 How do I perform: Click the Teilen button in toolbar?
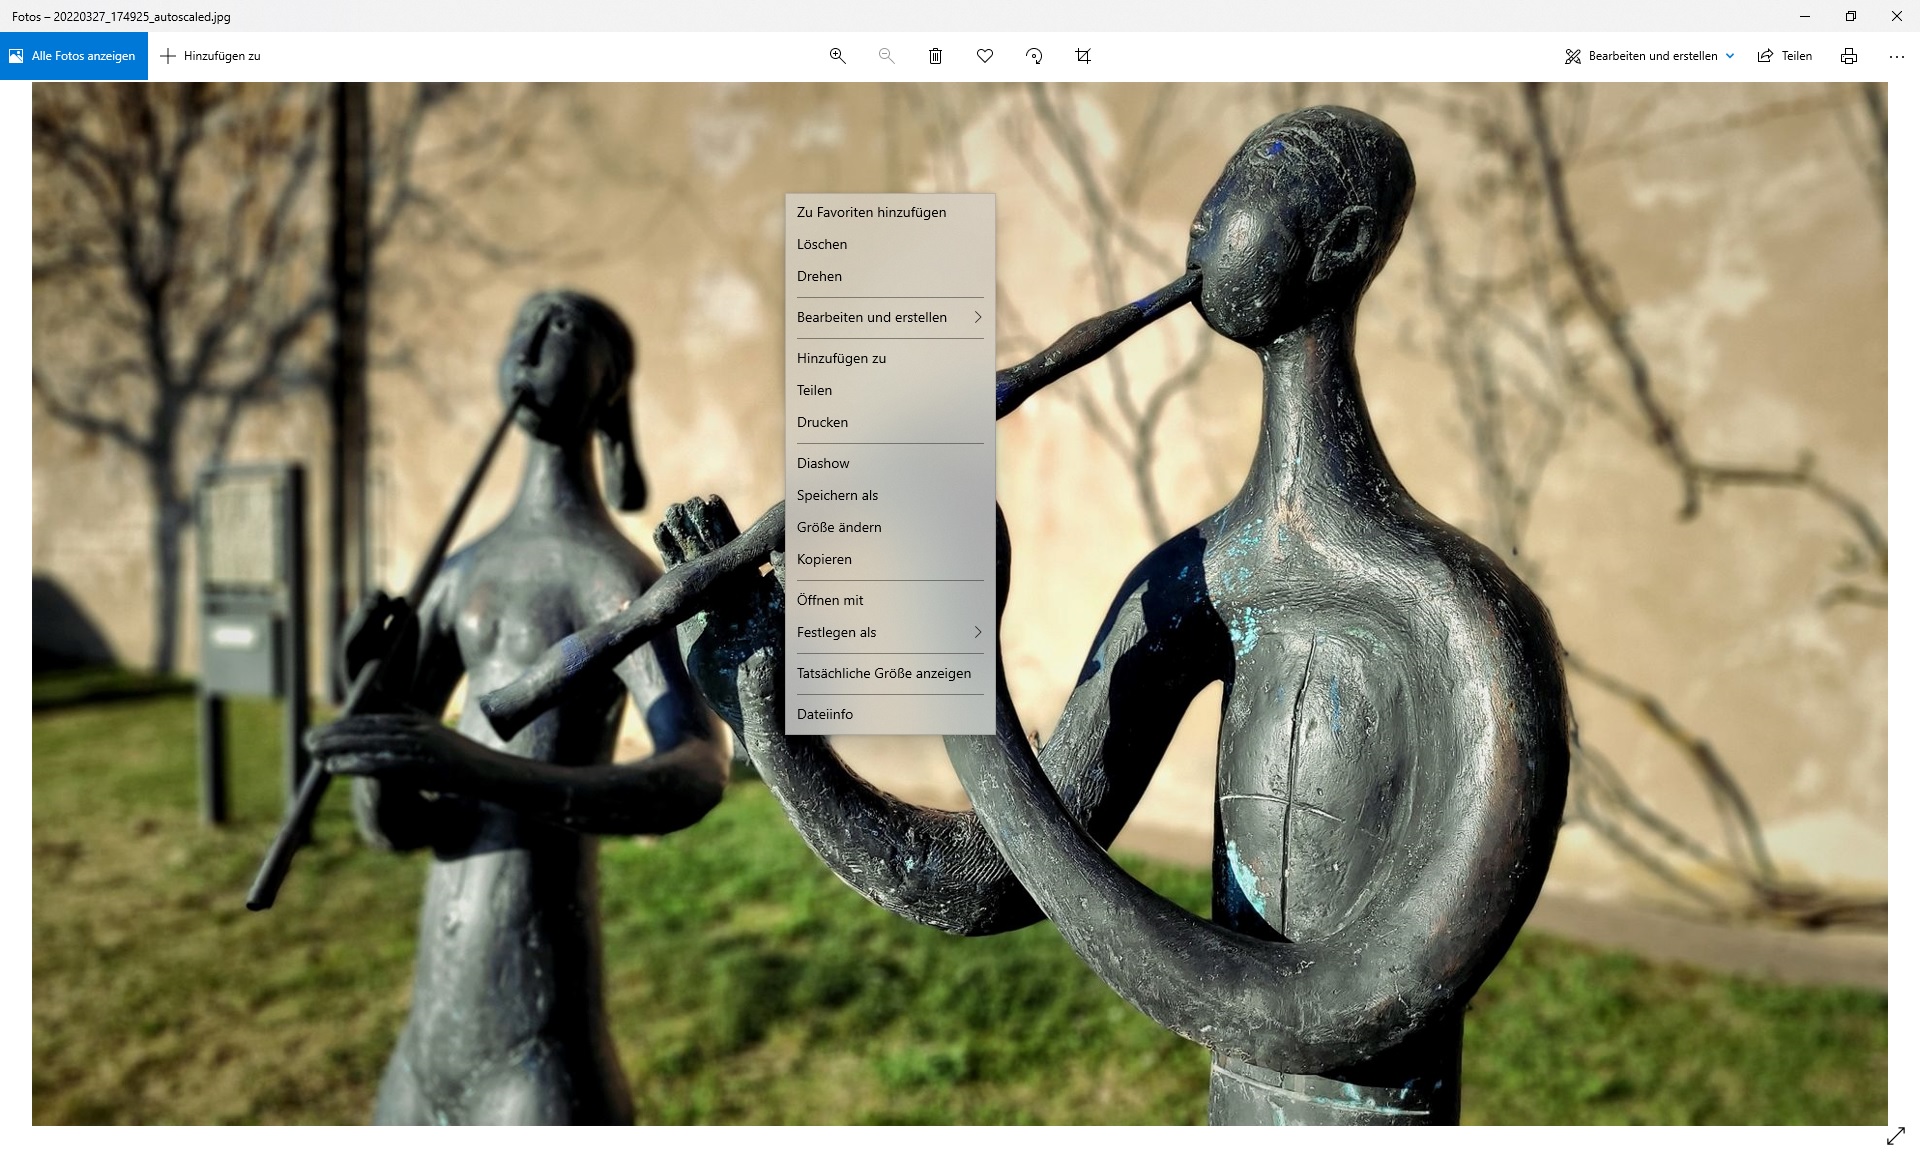[1785, 56]
